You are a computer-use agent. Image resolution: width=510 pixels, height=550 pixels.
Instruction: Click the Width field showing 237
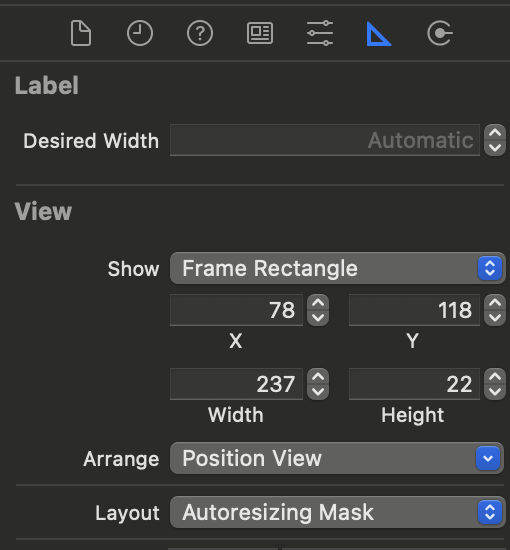click(x=236, y=384)
